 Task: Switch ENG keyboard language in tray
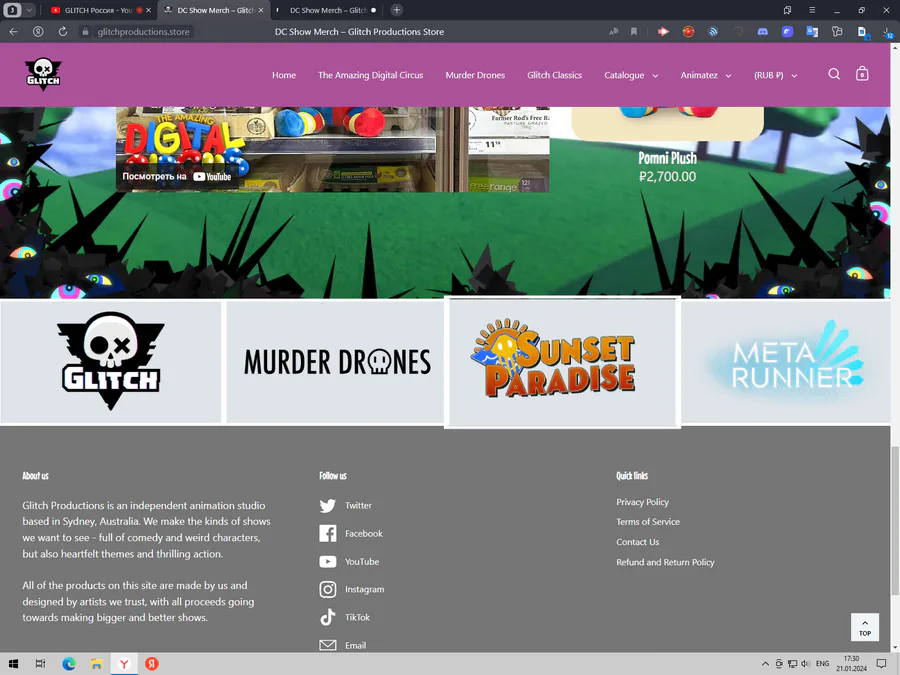tap(823, 664)
